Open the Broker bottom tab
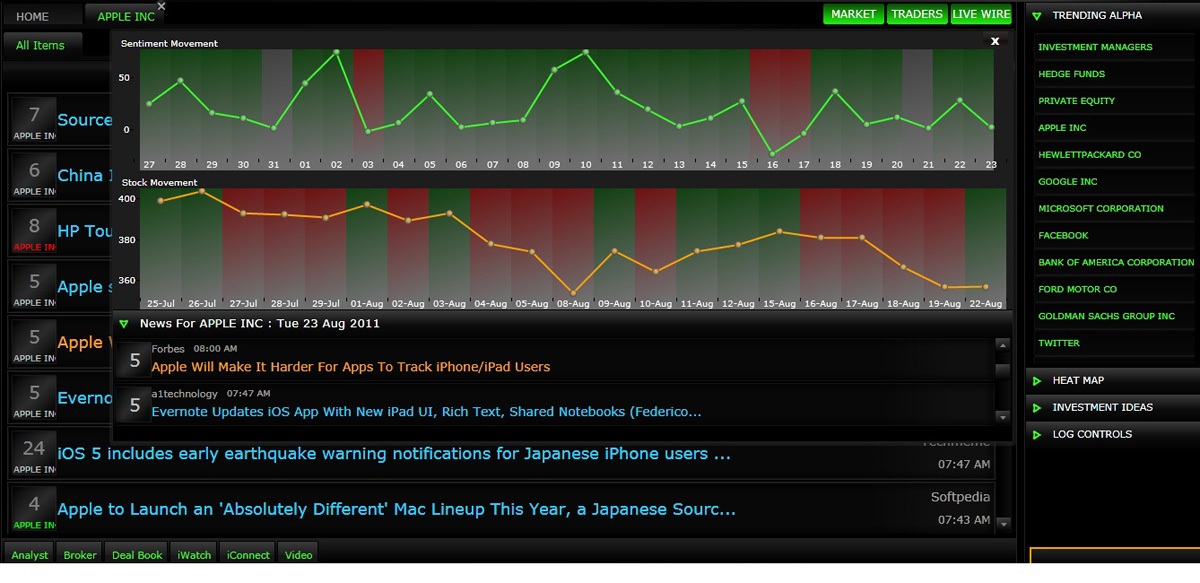 (80, 555)
